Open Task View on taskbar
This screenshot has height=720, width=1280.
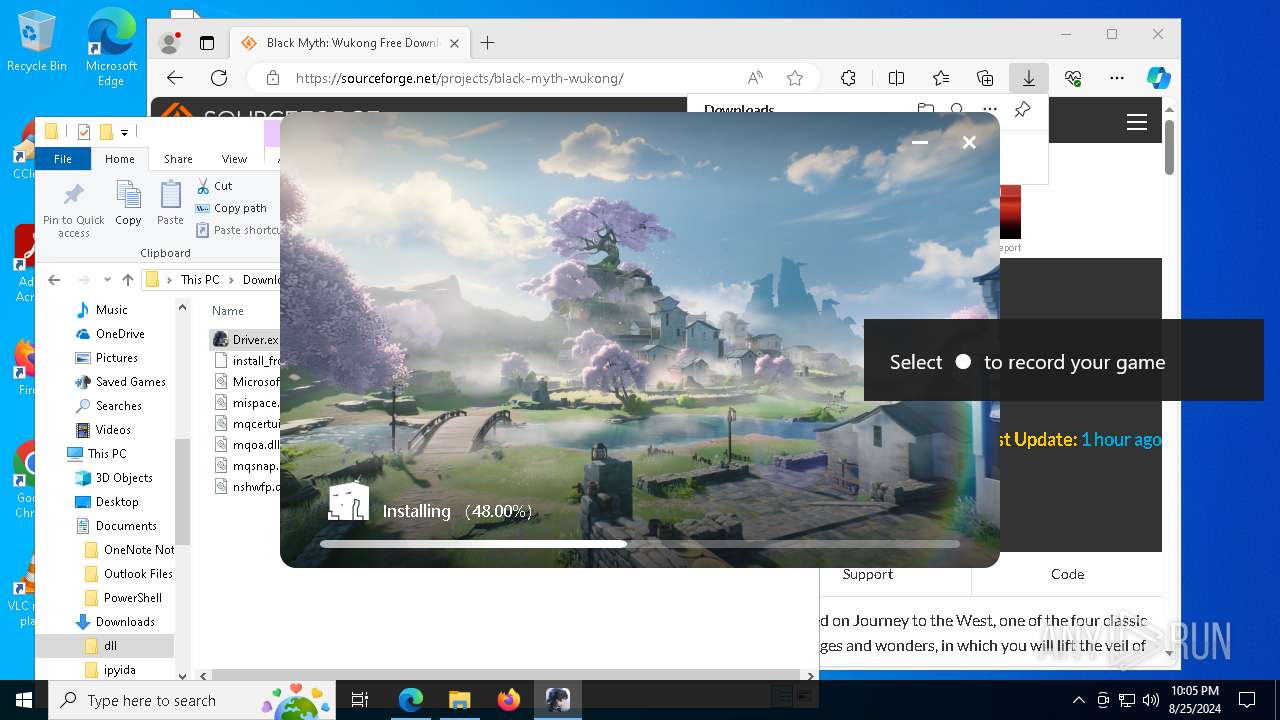click(360, 700)
